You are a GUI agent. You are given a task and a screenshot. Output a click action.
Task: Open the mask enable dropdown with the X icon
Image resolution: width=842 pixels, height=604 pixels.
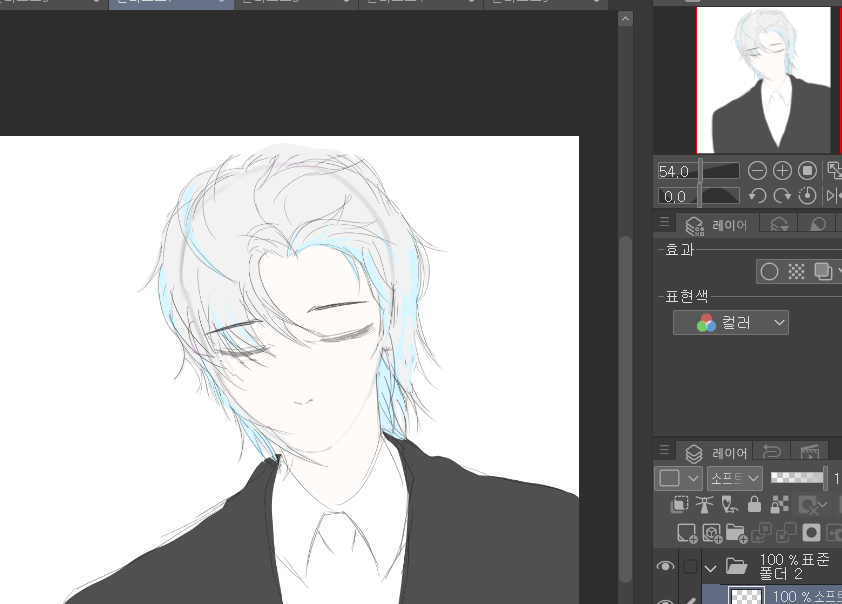click(x=813, y=505)
